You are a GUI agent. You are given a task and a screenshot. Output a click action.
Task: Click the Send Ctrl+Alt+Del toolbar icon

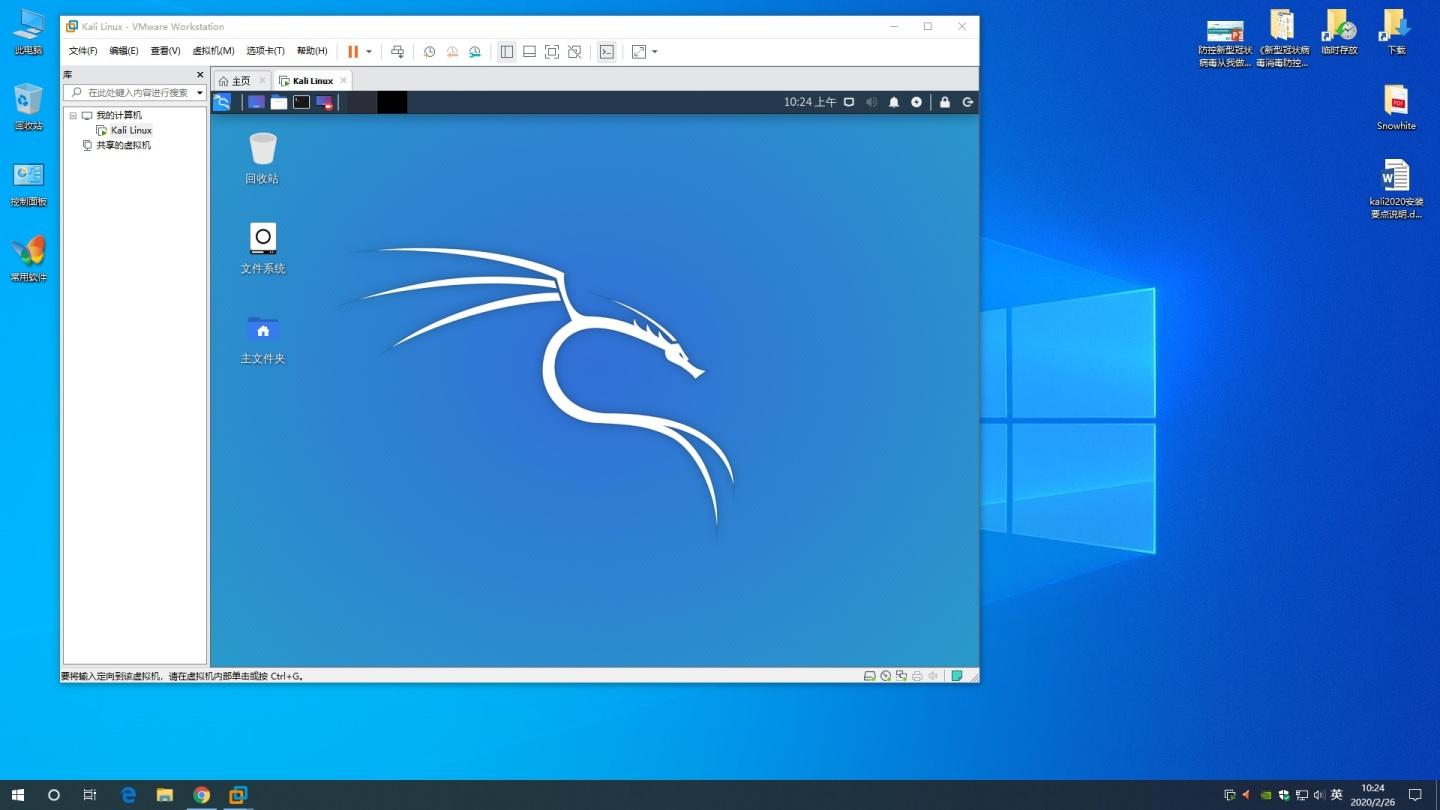point(397,51)
